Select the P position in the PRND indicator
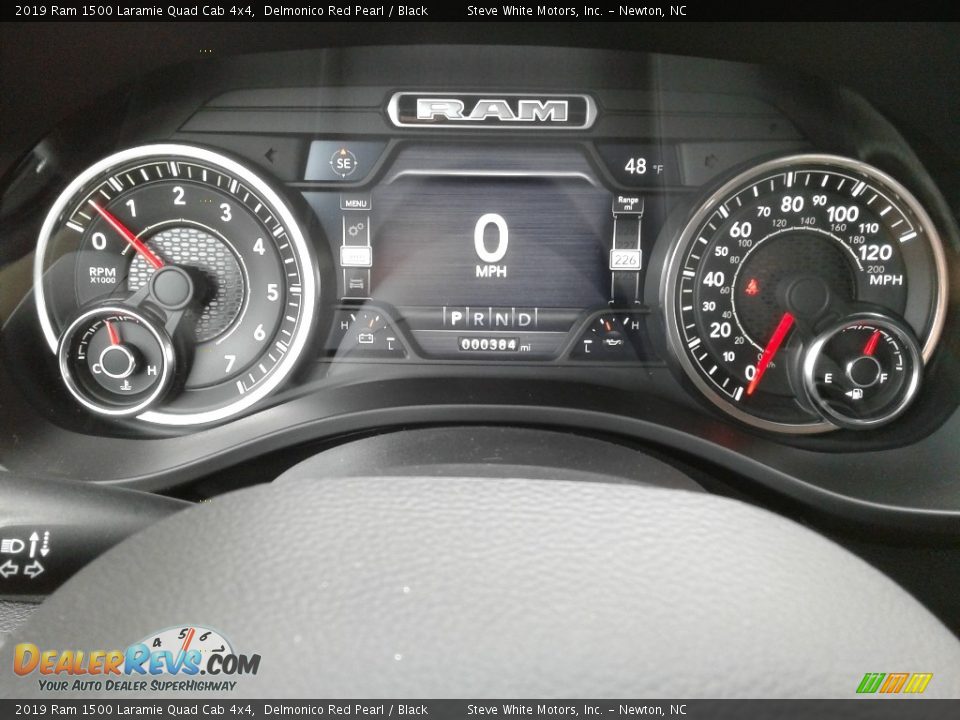Viewport: 960px width, 720px height. tap(456, 318)
